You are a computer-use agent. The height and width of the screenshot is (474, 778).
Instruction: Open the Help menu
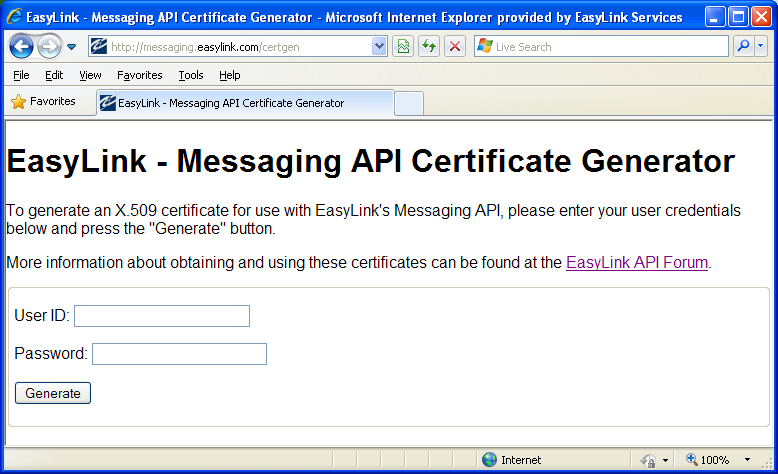tap(229, 75)
